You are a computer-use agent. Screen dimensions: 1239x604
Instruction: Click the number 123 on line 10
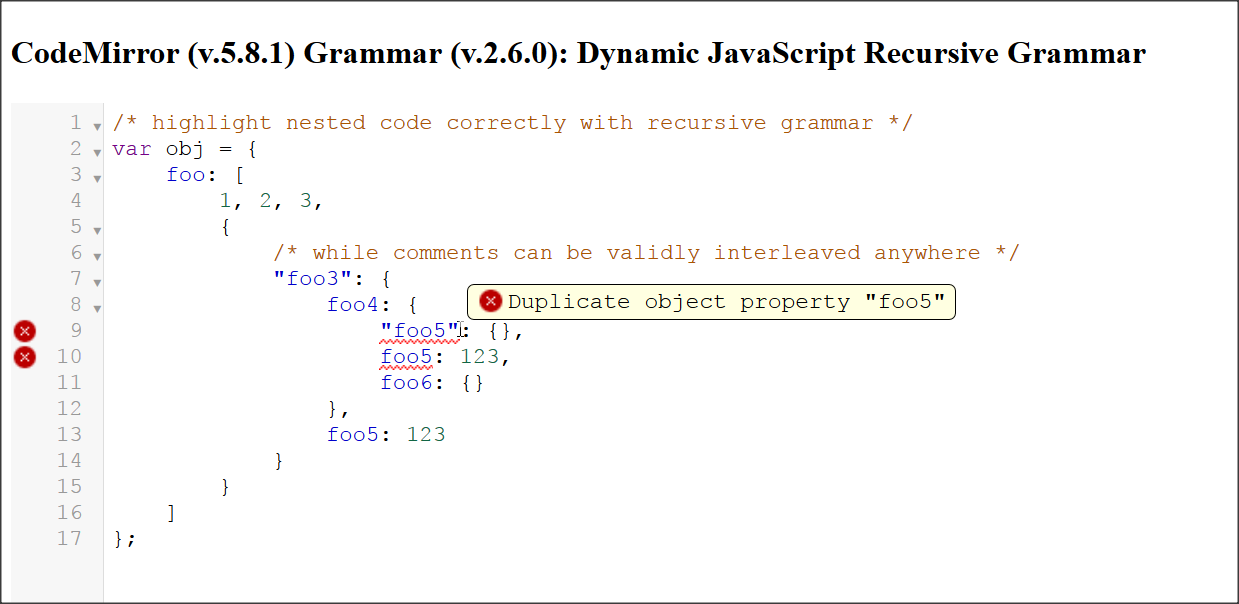480,357
